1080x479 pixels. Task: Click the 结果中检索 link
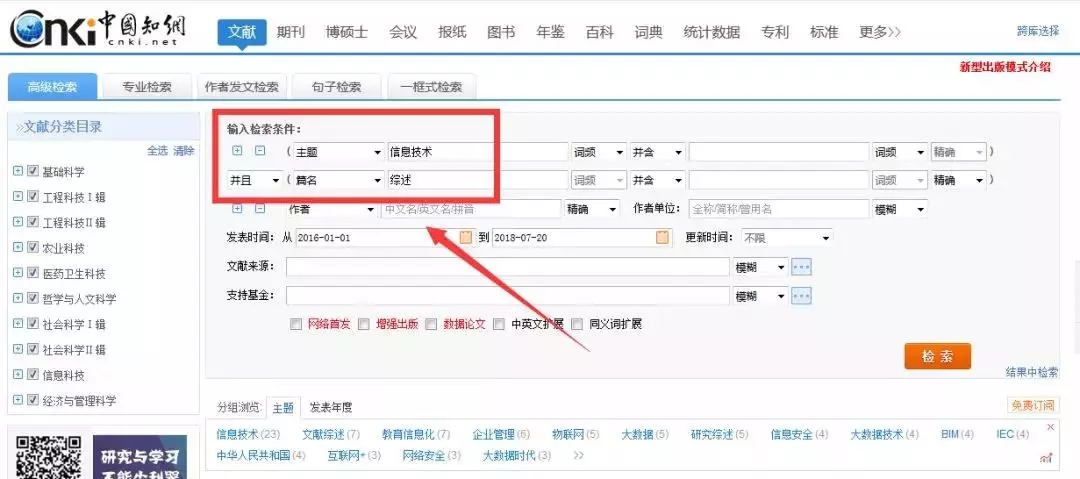point(1032,372)
